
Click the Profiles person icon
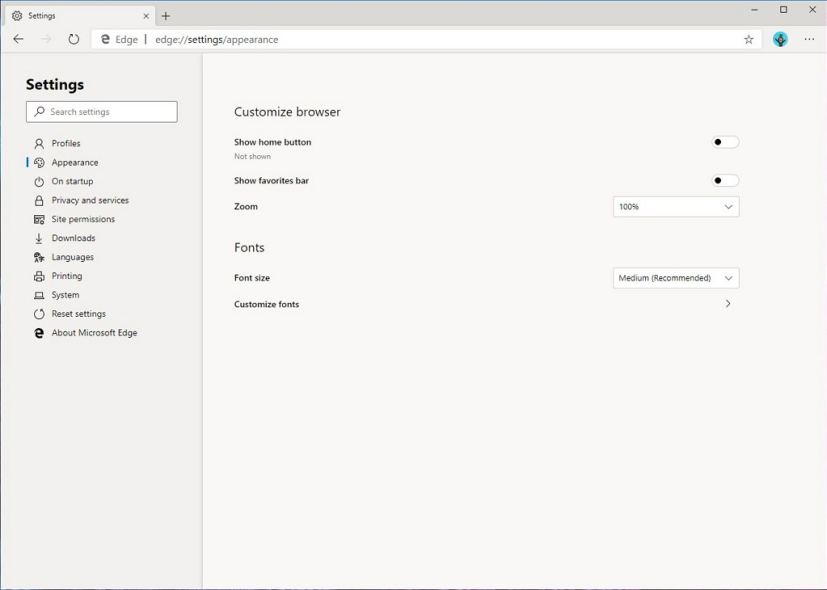tap(39, 143)
